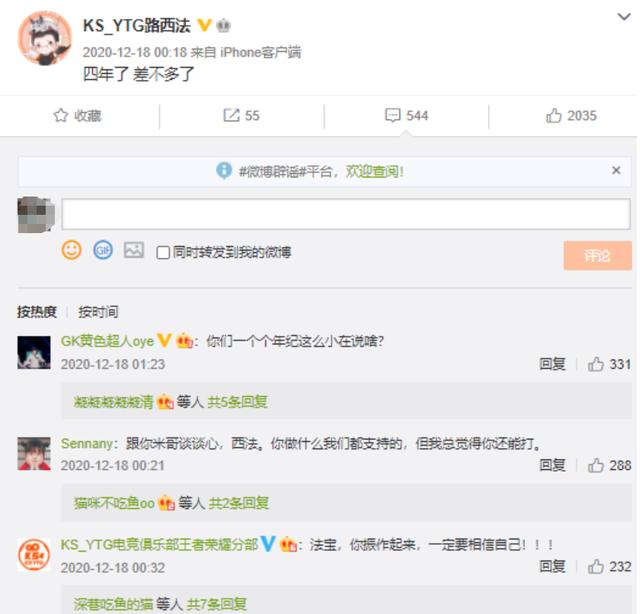Click the repost icon showing 55
Screen dimensions: 640x614
click(231, 116)
